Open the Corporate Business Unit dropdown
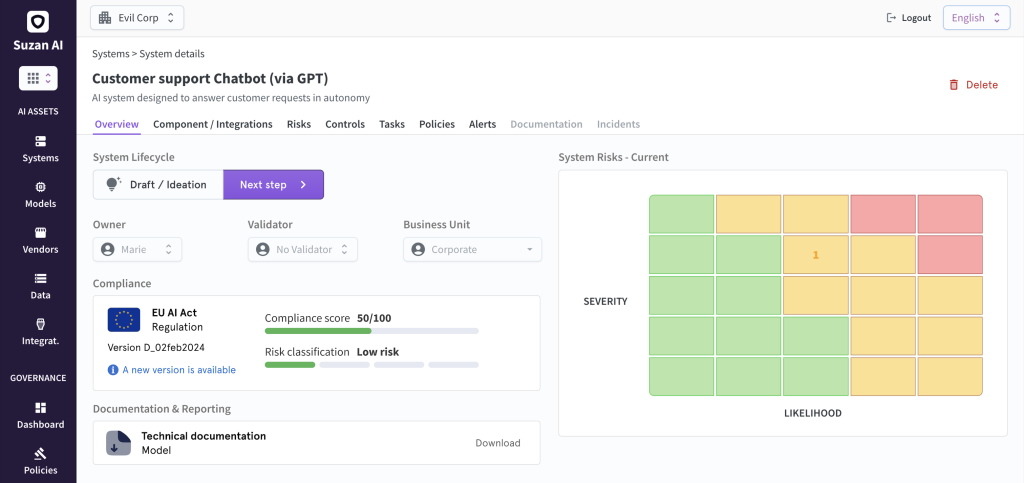Image resolution: width=1024 pixels, height=483 pixels. (x=472, y=250)
